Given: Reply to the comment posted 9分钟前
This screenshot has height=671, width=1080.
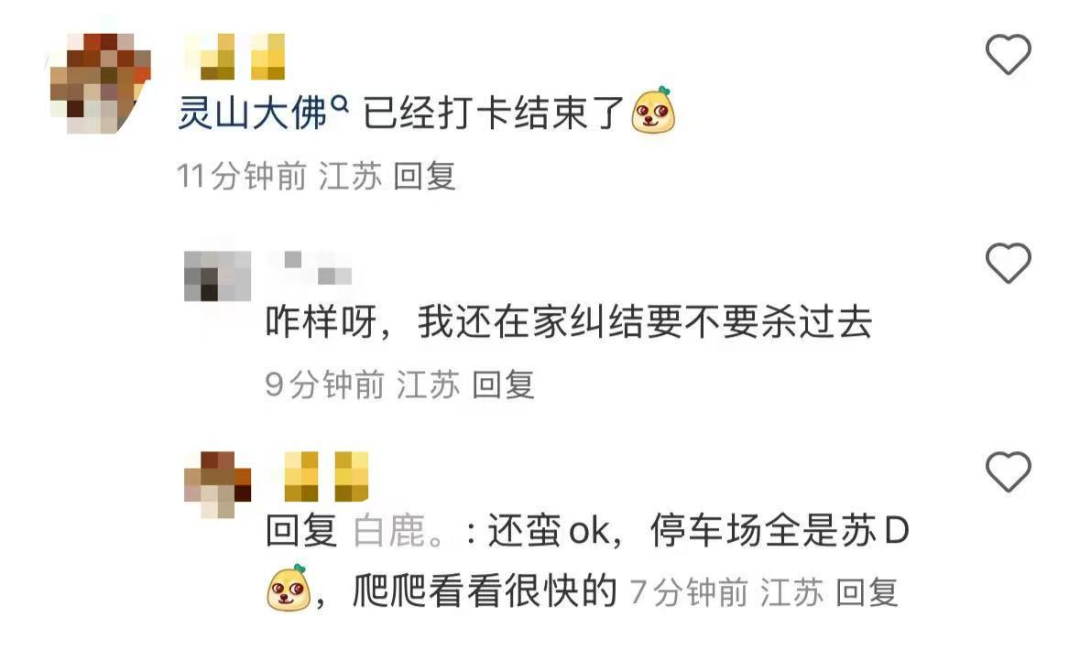Looking at the screenshot, I should [503, 384].
